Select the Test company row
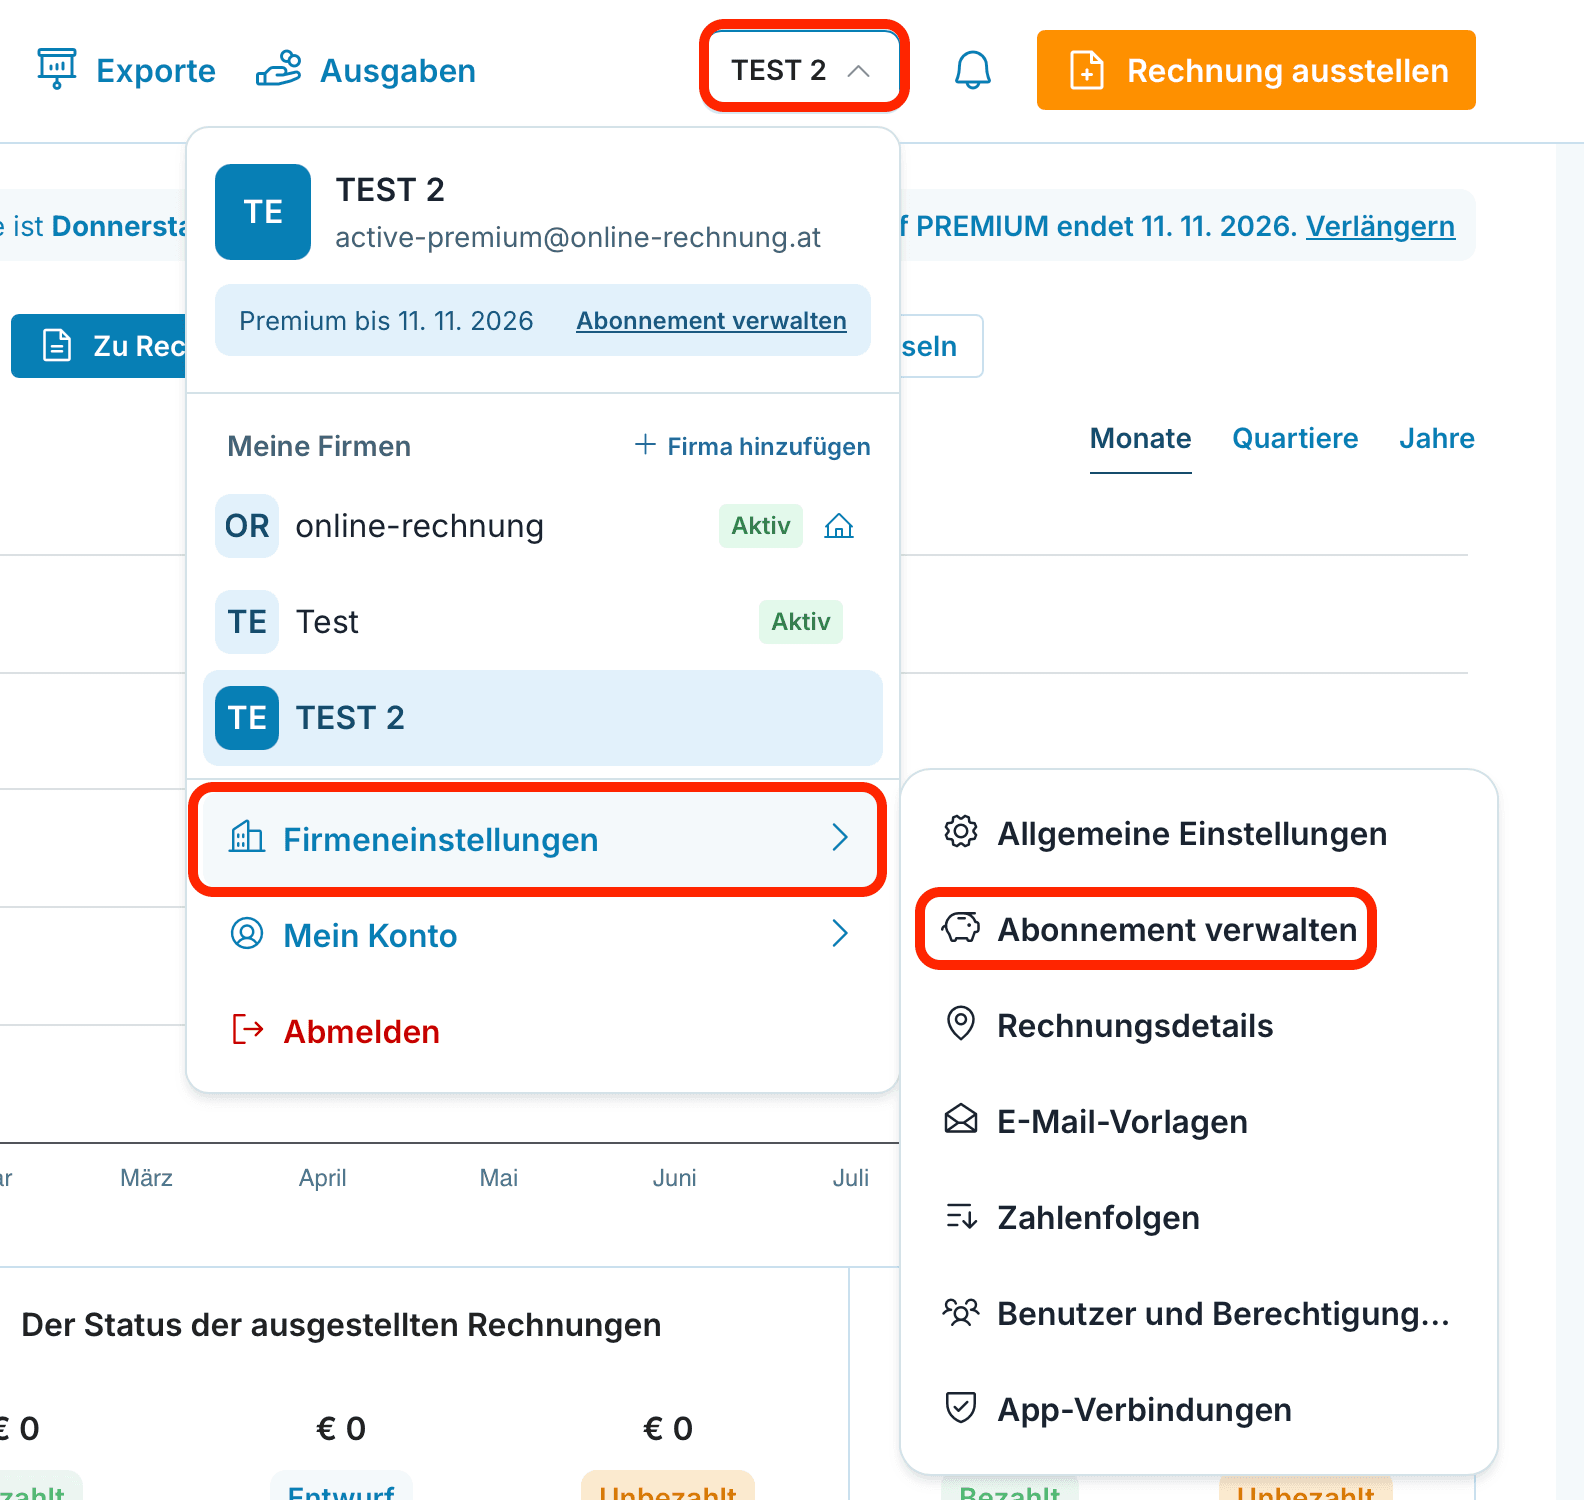 tap(543, 622)
